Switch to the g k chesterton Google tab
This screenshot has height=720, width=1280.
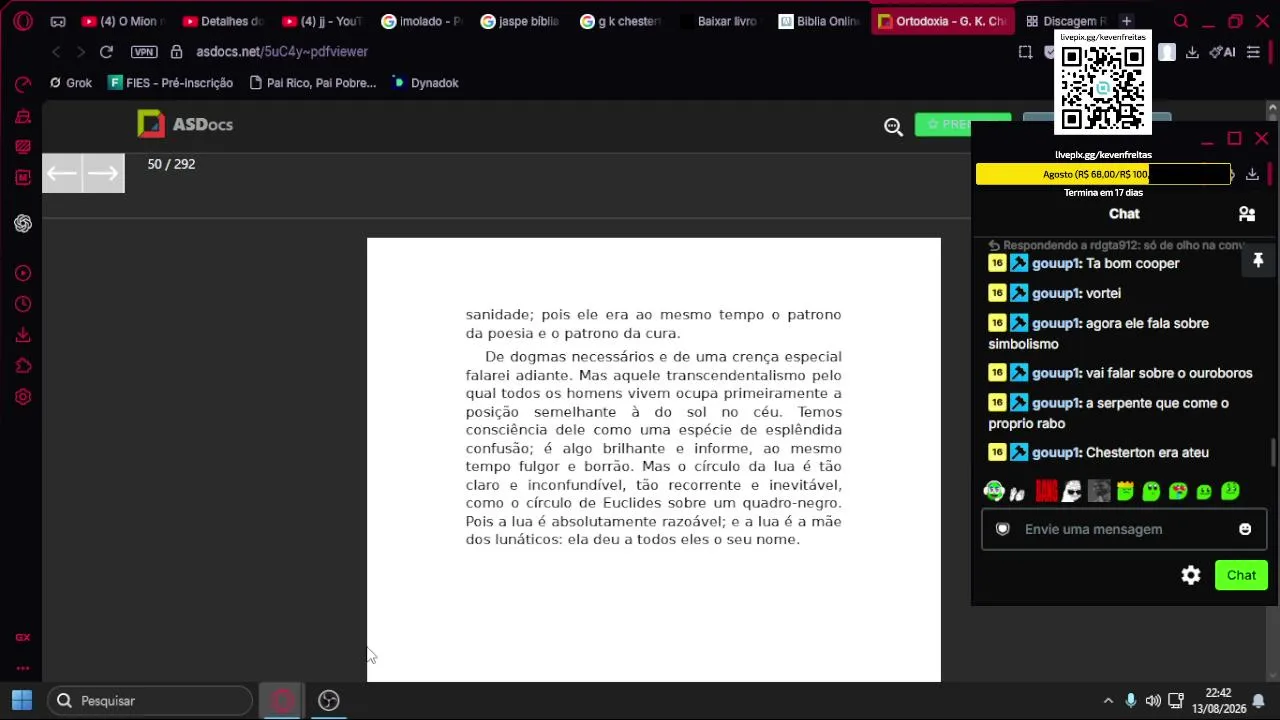click(621, 21)
